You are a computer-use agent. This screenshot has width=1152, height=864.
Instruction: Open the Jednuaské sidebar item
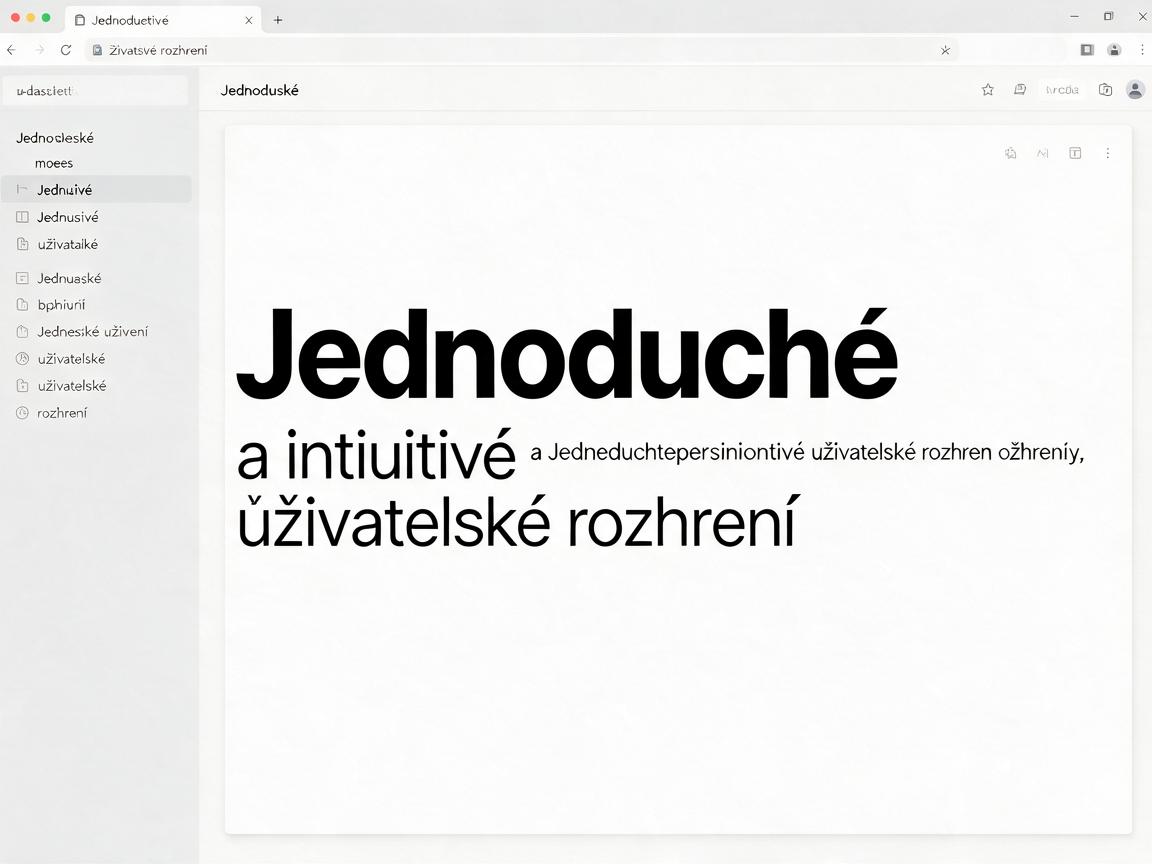click(x=96, y=278)
